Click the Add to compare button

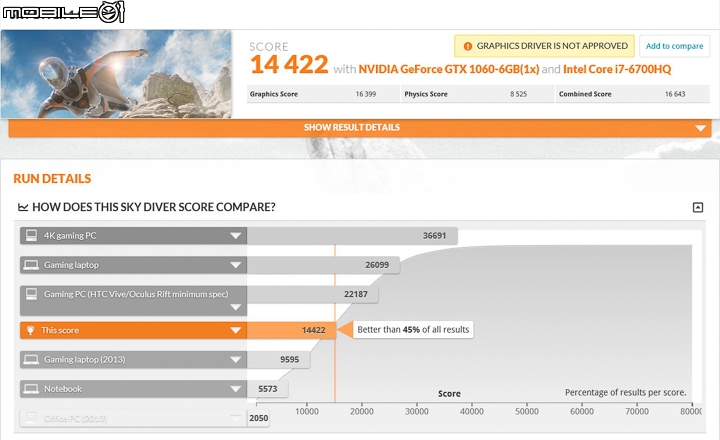tap(674, 46)
